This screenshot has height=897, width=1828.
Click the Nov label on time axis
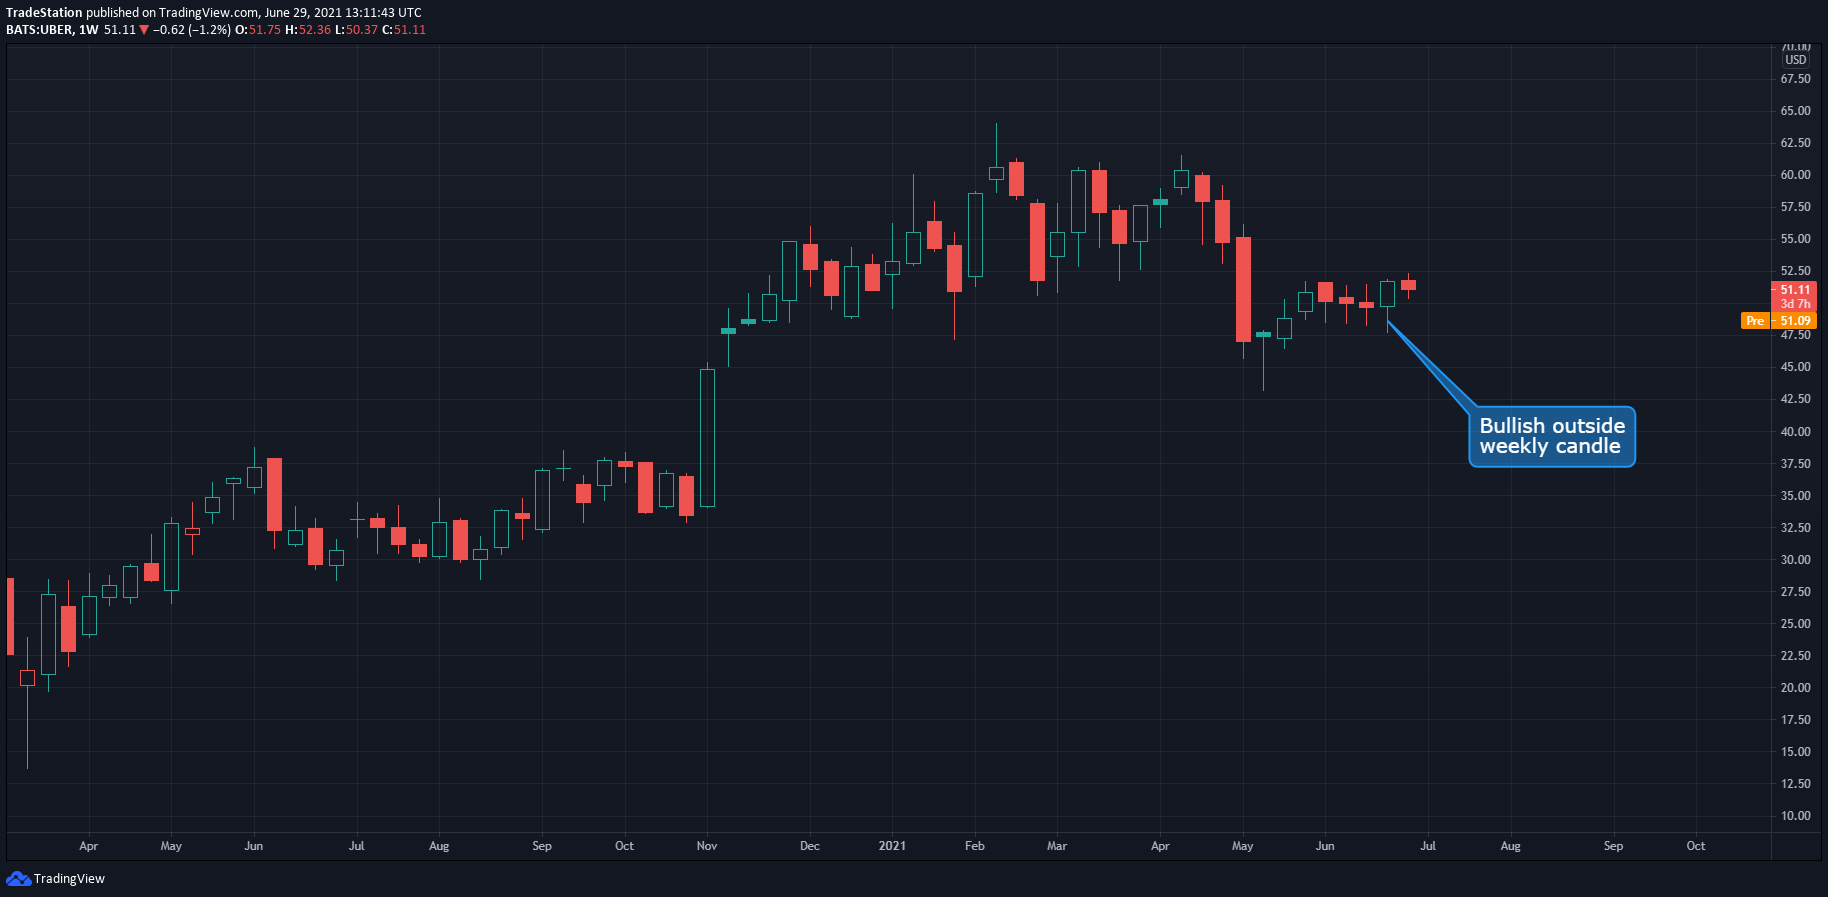(x=707, y=846)
